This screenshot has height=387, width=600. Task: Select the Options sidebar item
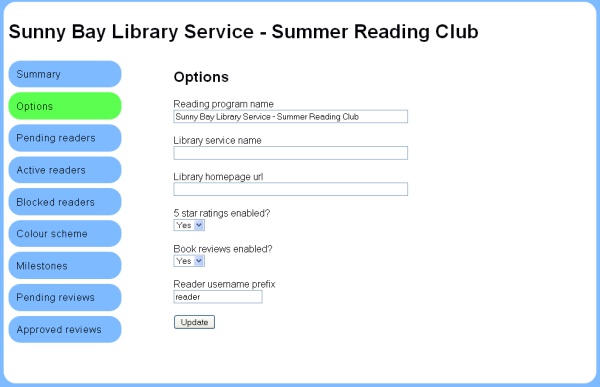tap(65, 106)
